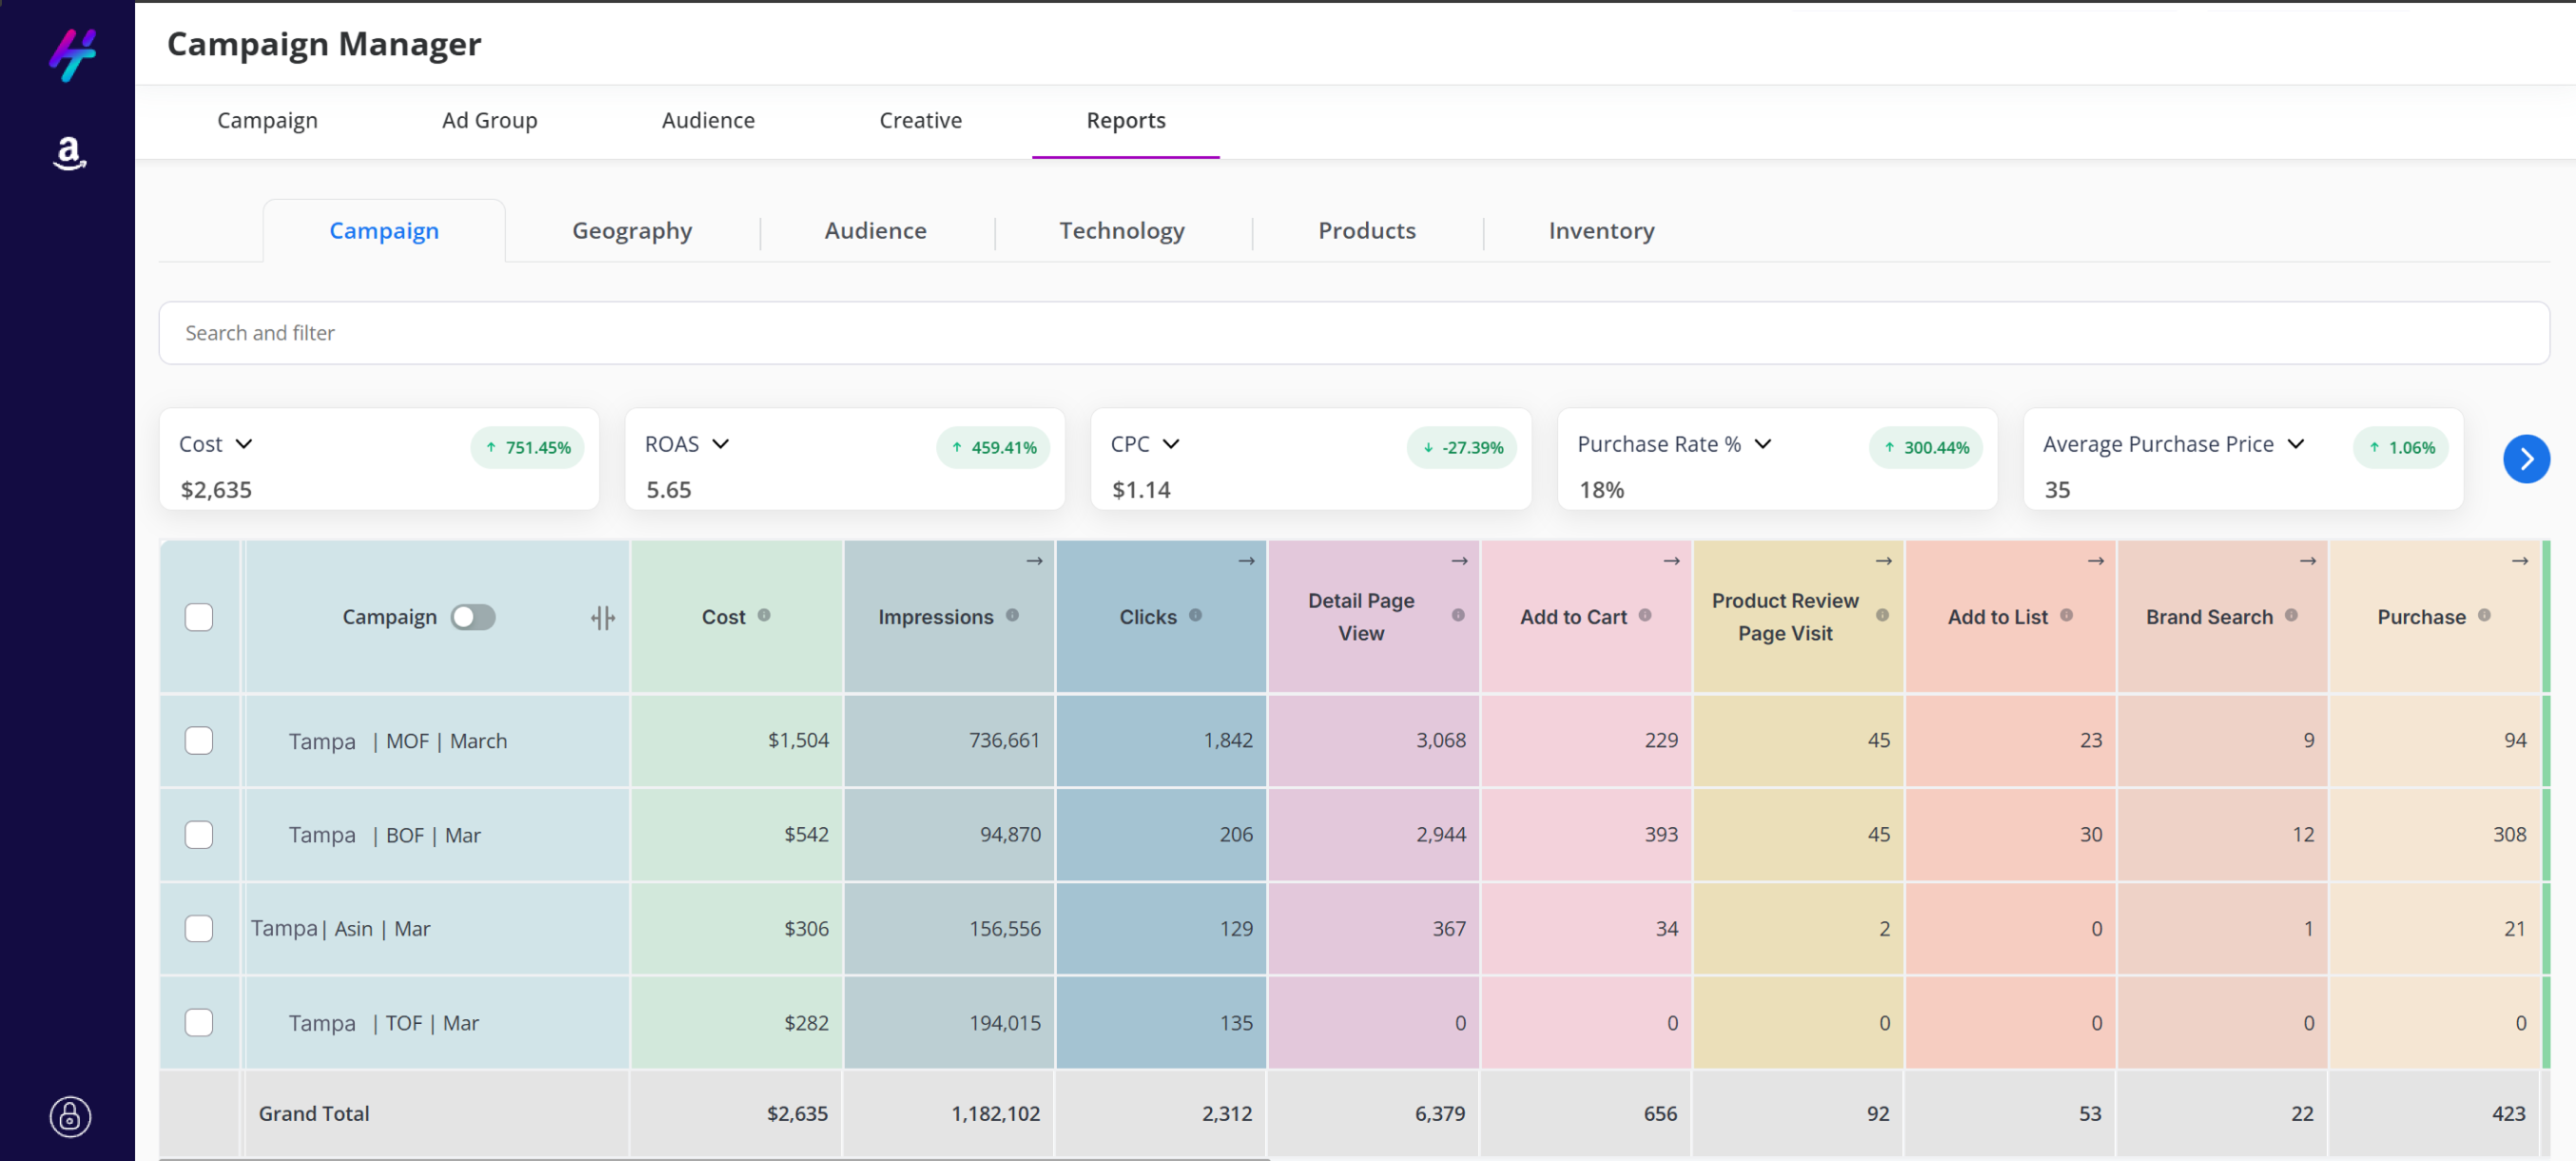Open the Tampa BOF Mar campaign
The height and width of the screenshot is (1161, 2576).
tap(385, 835)
